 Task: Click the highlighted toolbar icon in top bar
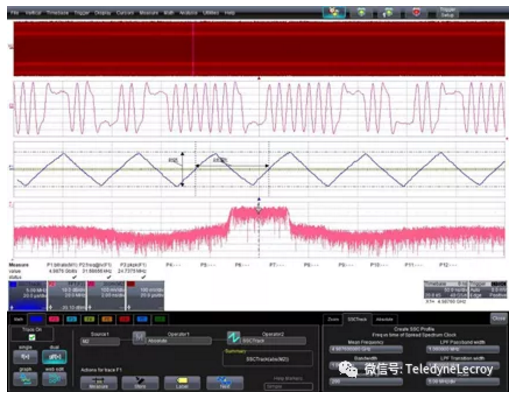[x=334, y=12]
